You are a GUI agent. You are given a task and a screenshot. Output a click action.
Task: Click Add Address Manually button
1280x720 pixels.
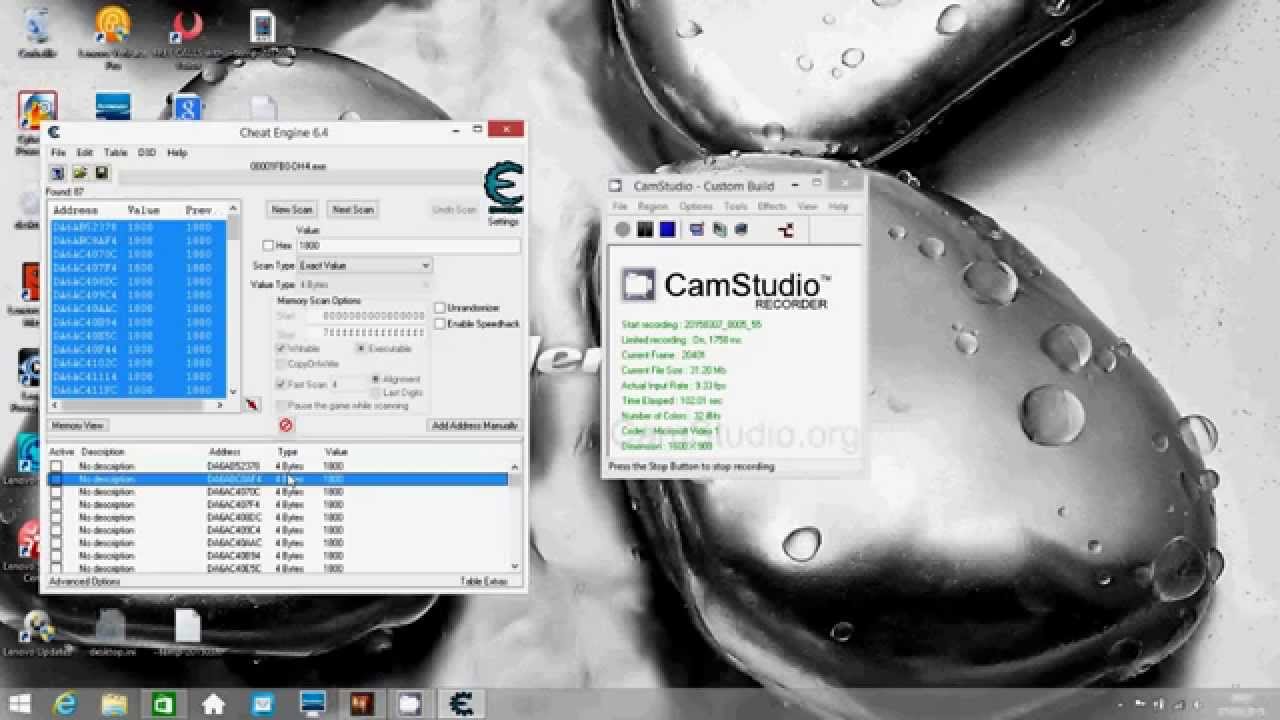(x=475, y=426)
